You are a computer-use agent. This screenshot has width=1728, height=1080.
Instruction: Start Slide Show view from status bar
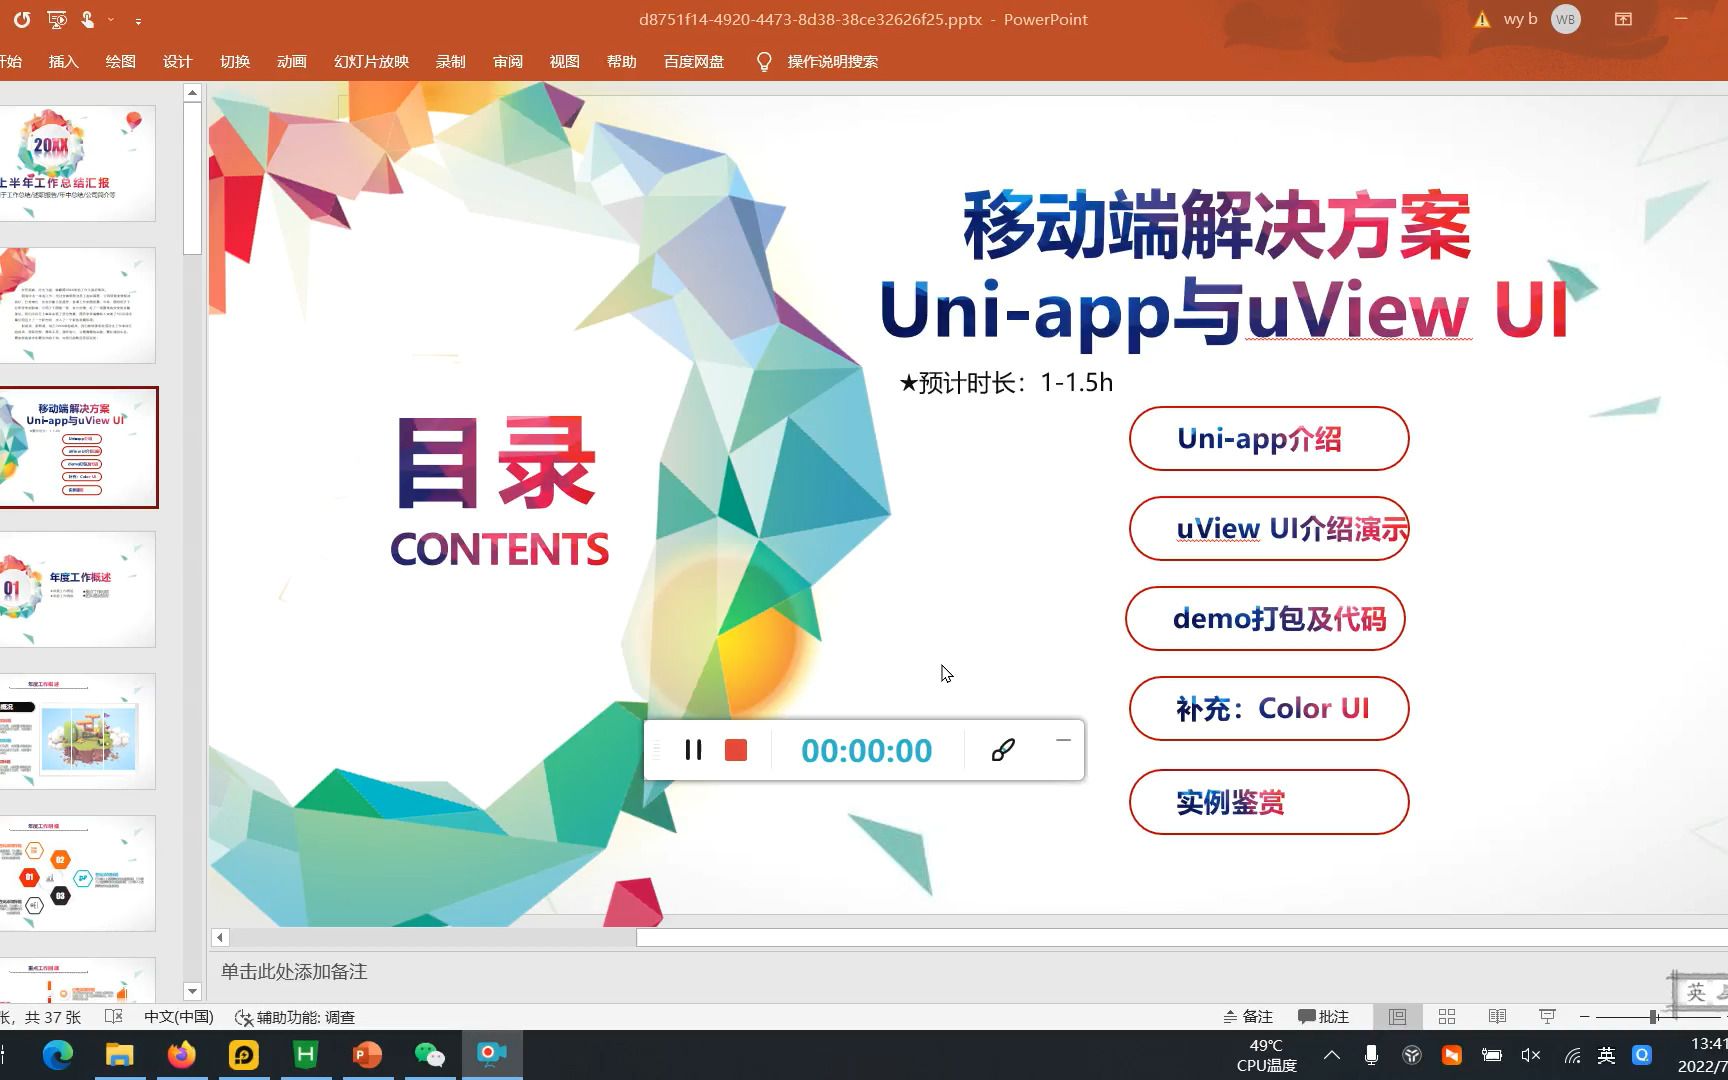point(1547,1017)
